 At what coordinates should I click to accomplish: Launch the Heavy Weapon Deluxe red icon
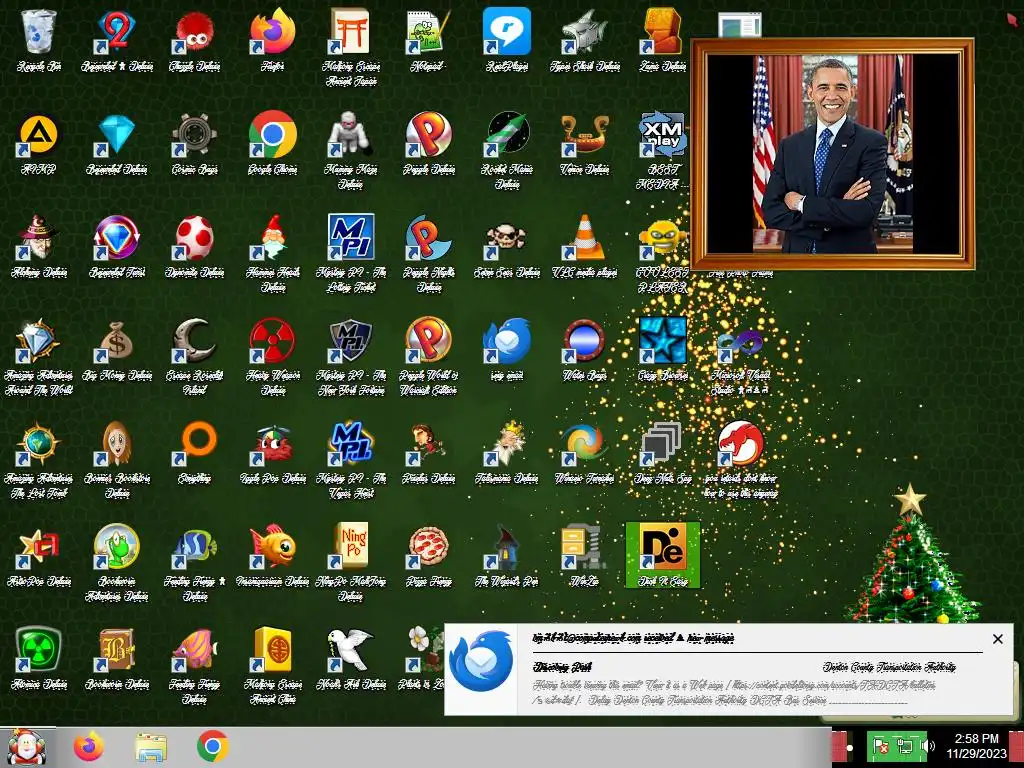272,342
